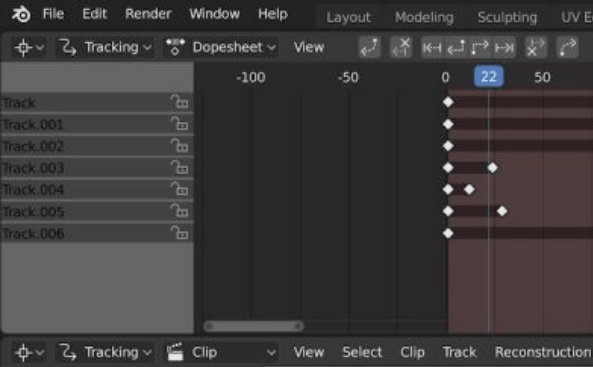Open the Dopesheet view dropdown
Screen dimensions: 593x367
pyautogui.click(x=221, y=48)
